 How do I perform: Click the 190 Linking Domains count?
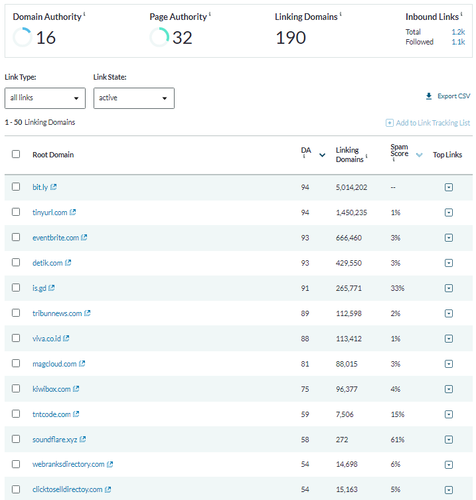click(291, 38)
